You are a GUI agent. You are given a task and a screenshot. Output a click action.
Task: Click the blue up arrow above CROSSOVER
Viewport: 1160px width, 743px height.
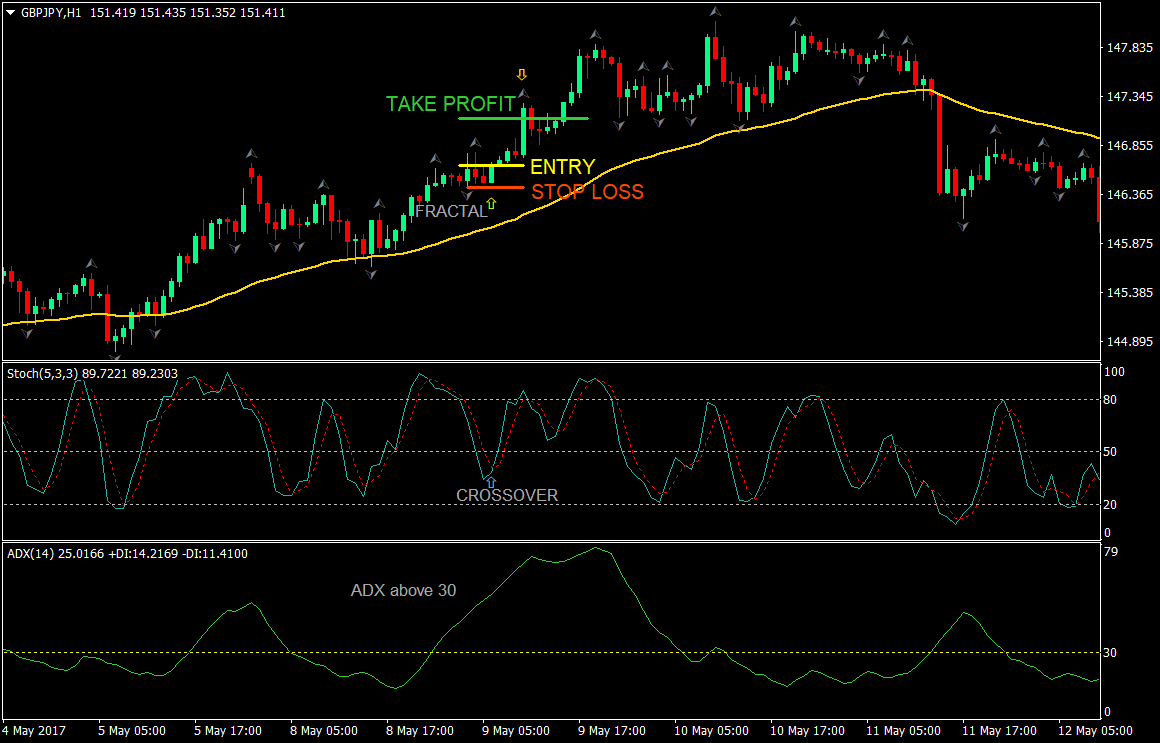490,482
